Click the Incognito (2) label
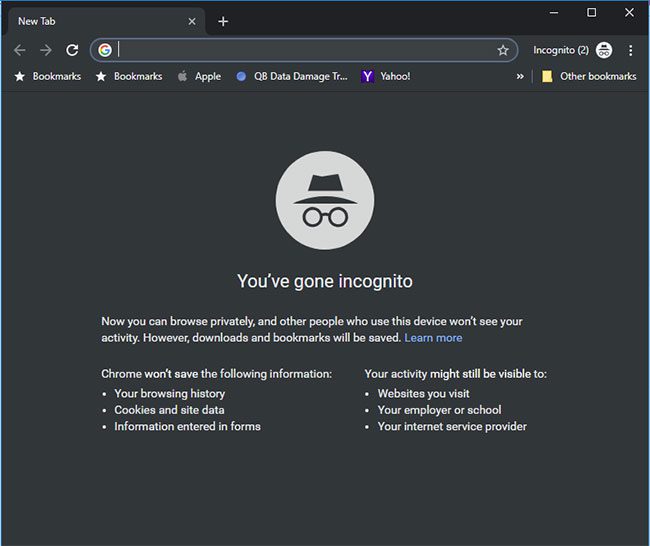 click(x=561, y=50)
